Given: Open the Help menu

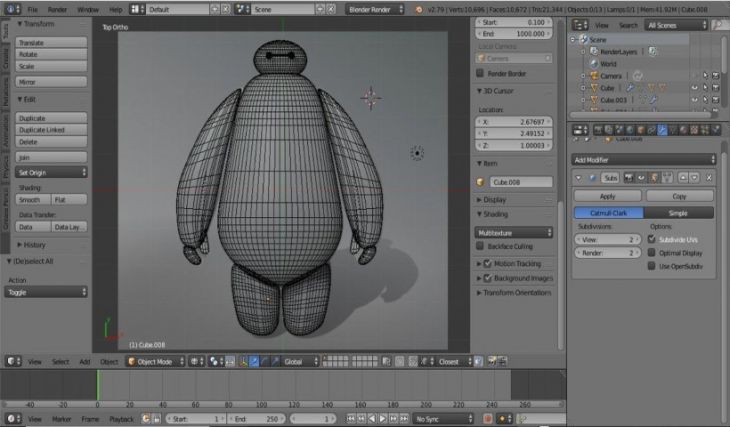Looking at the screenshot, I should click(x=115, y=9).
